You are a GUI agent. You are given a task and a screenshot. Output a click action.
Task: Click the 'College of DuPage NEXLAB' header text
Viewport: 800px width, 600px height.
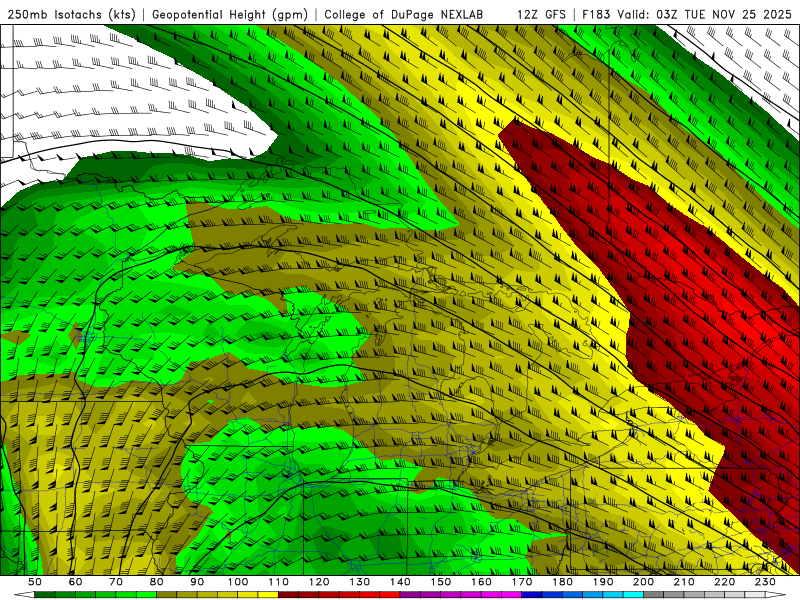tap(403, 14)
